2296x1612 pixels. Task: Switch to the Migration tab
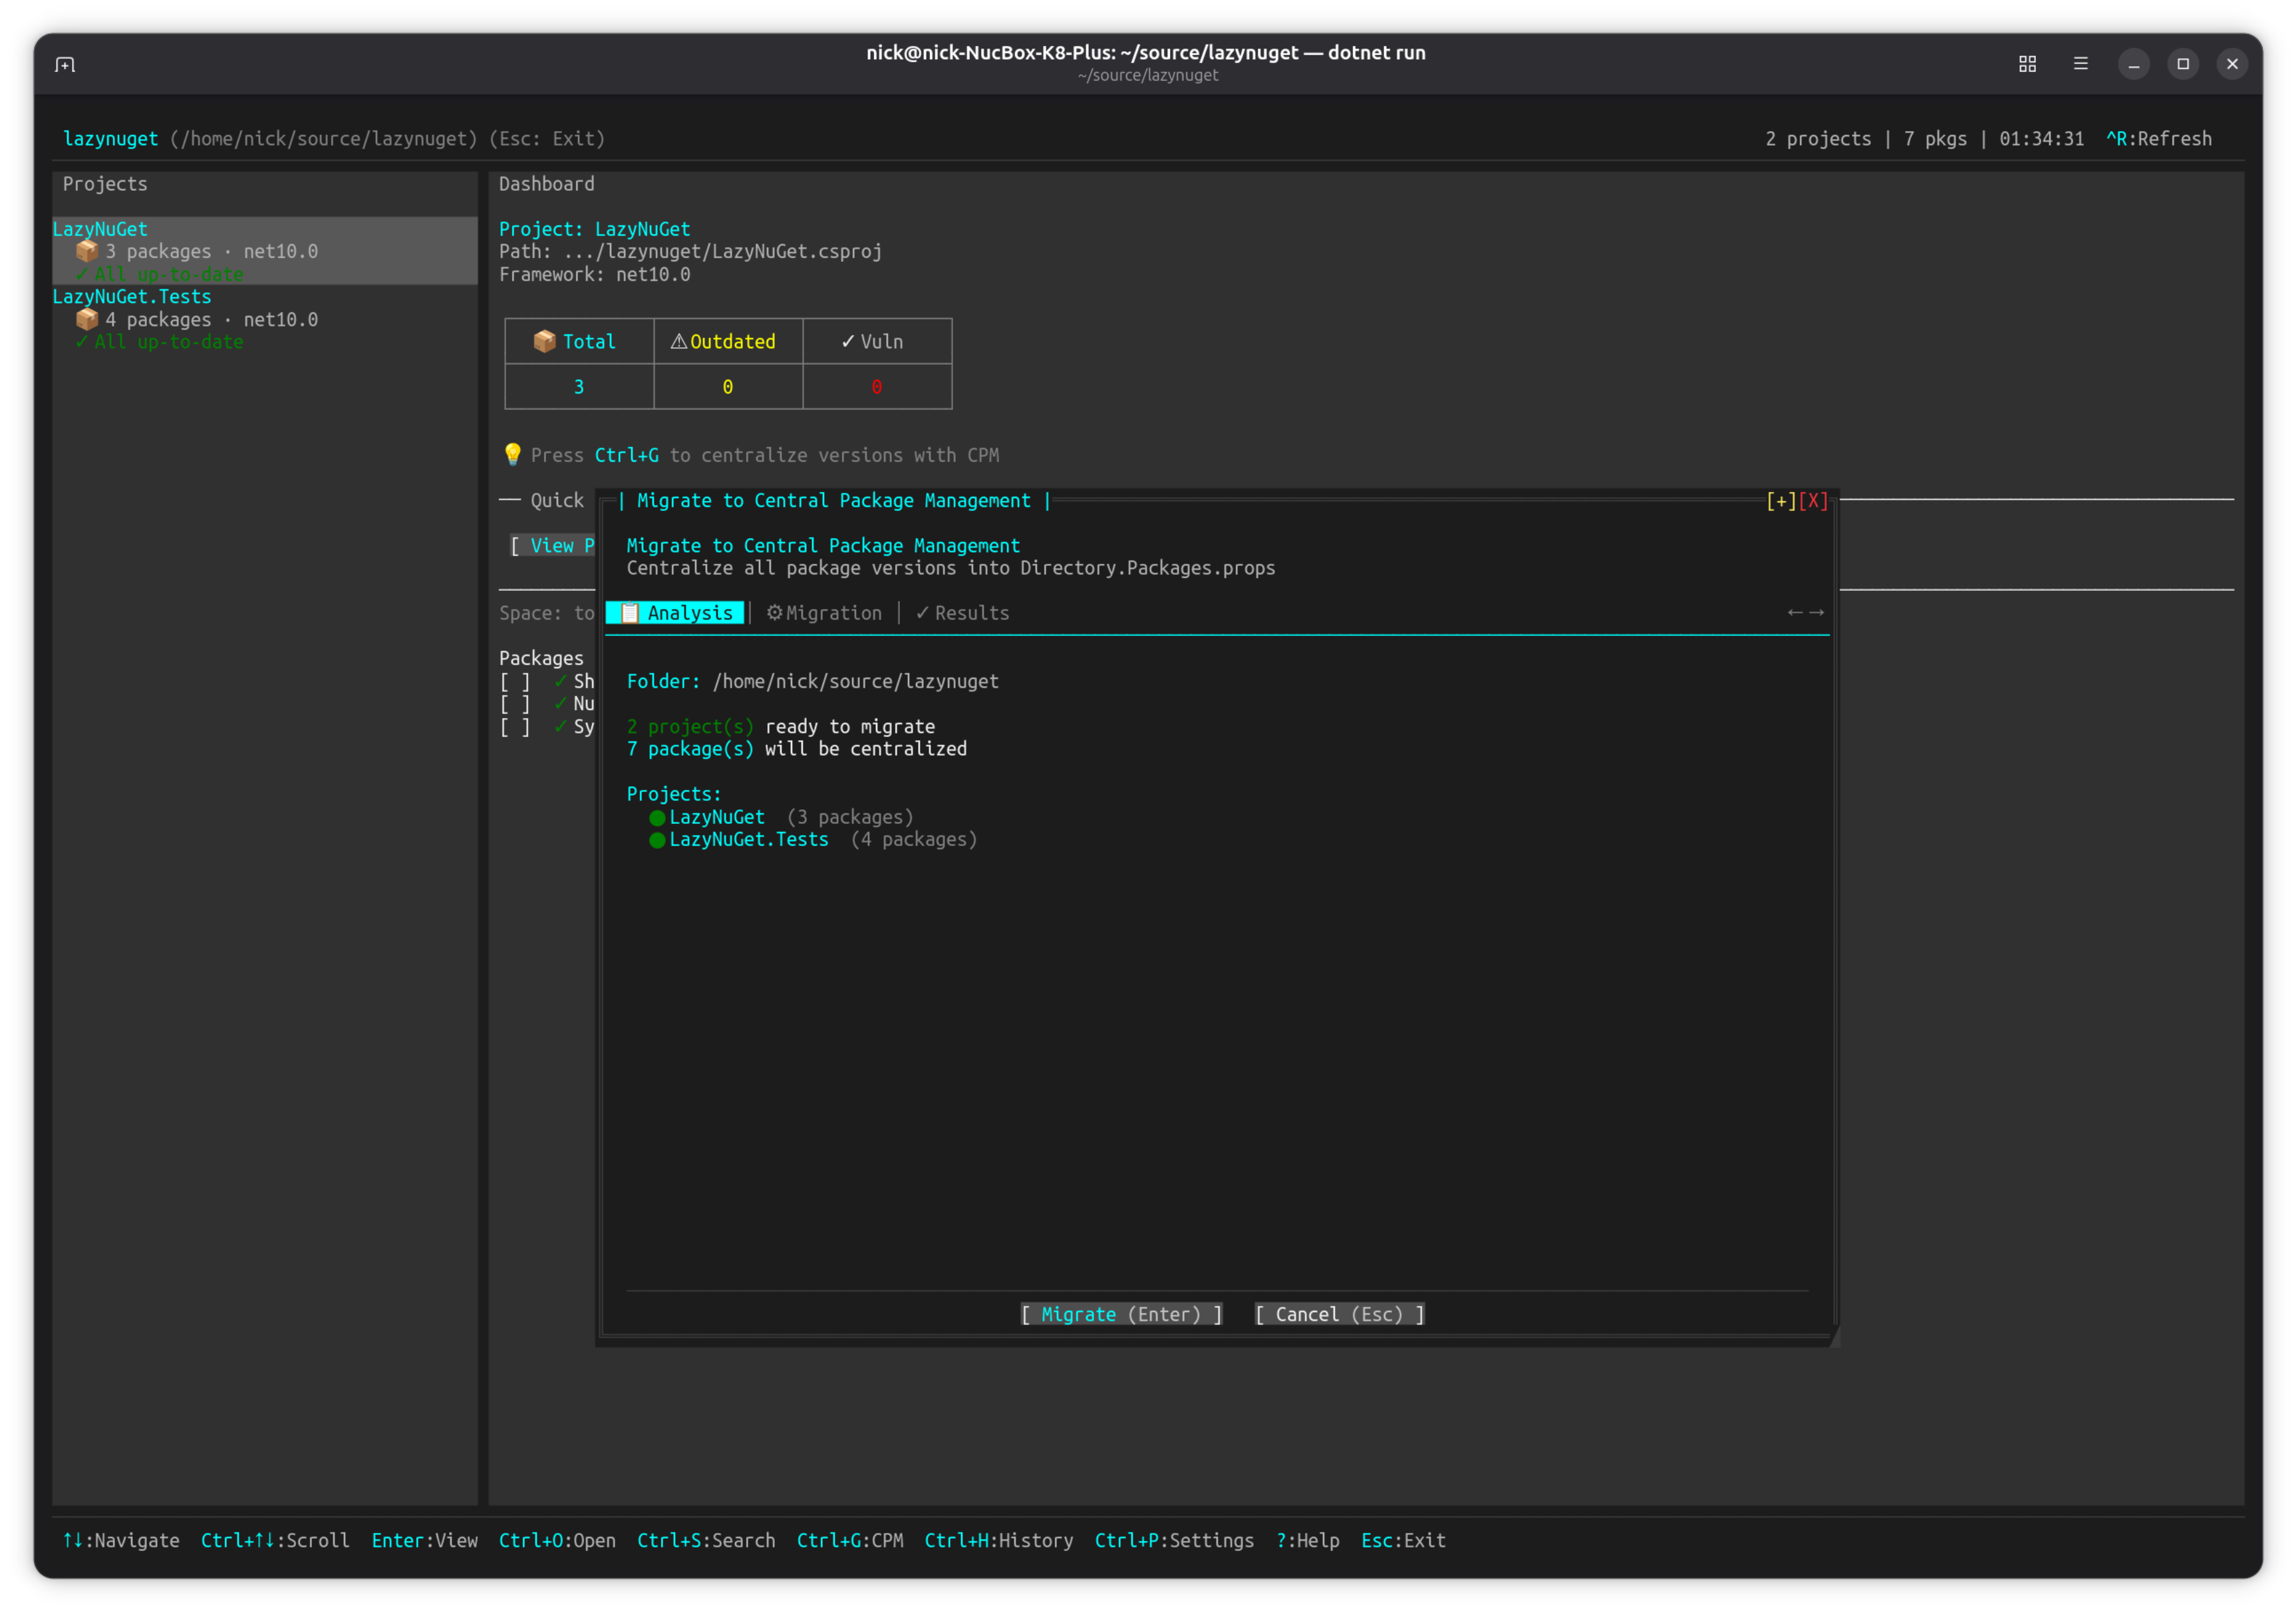824,613
